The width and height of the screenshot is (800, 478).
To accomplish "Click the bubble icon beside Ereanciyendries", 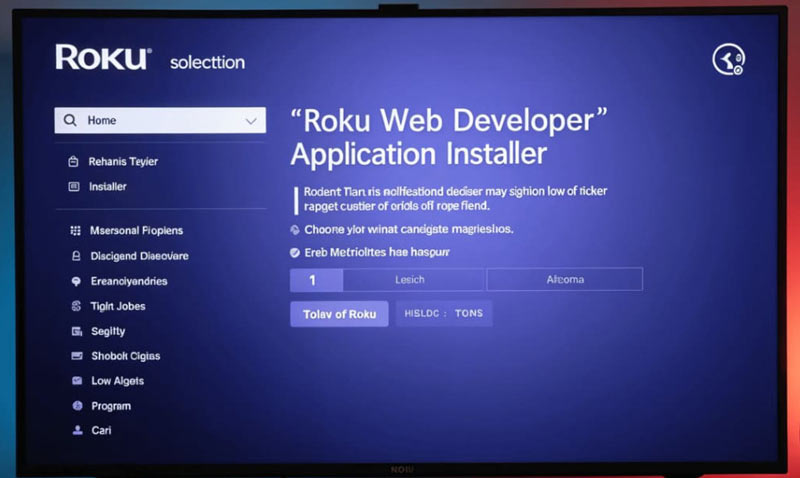I will click(x=76, y=281).
